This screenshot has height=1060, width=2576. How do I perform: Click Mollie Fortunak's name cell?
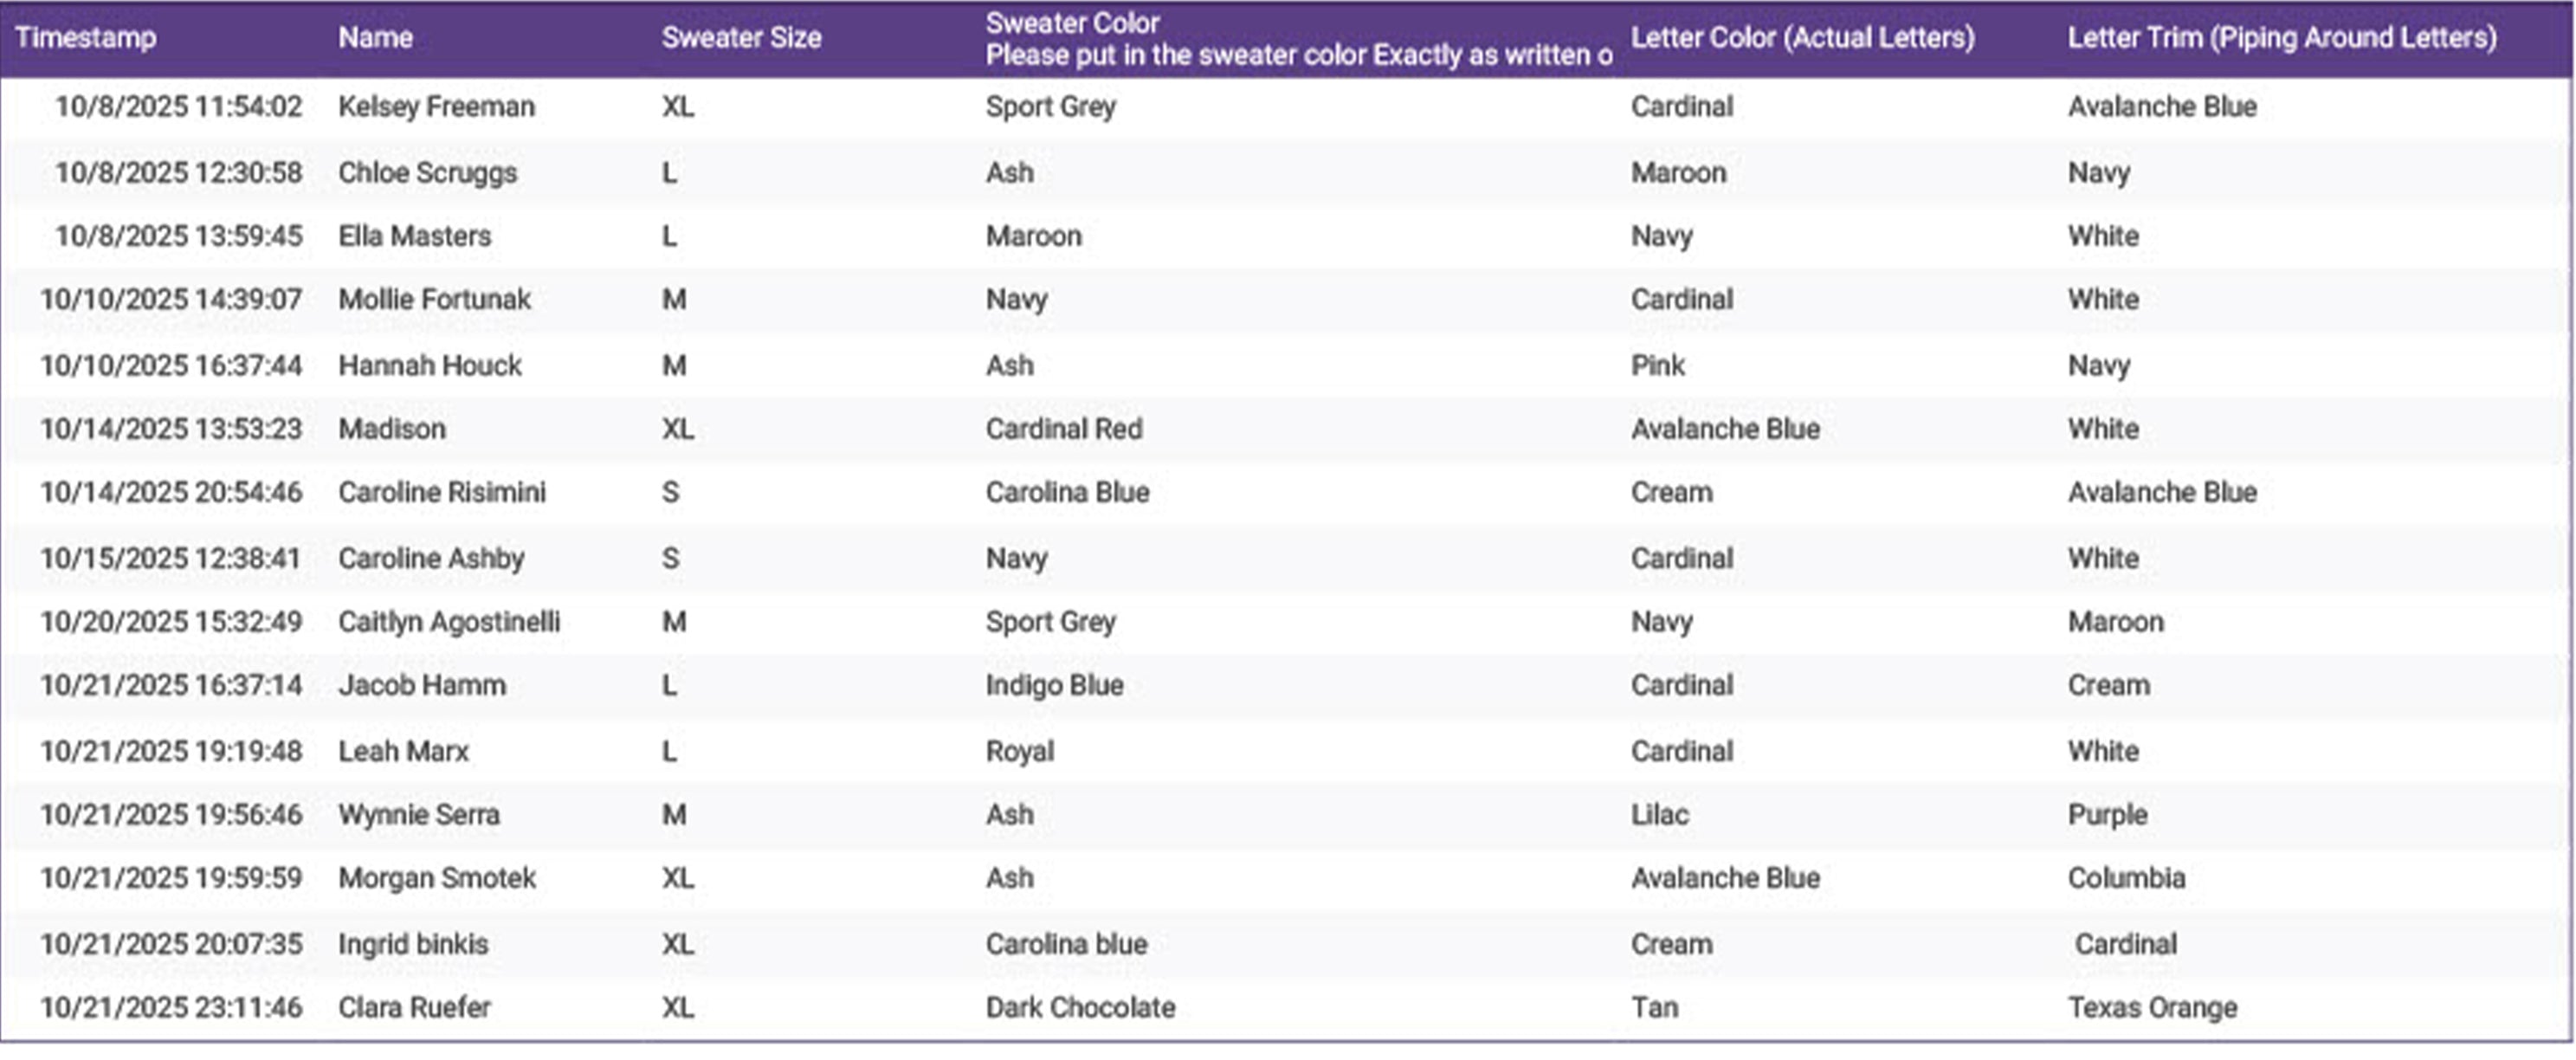click(434, 300)
